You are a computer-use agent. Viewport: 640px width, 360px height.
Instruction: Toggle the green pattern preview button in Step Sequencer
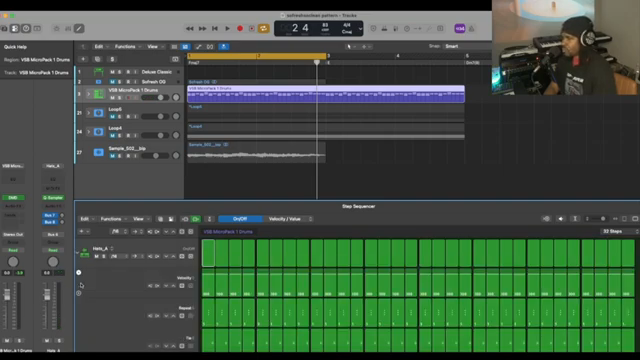(196, 219)
